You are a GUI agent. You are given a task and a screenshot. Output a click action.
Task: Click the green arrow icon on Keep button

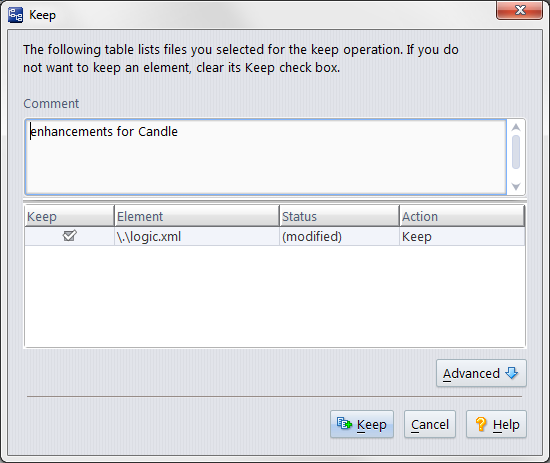344,424
